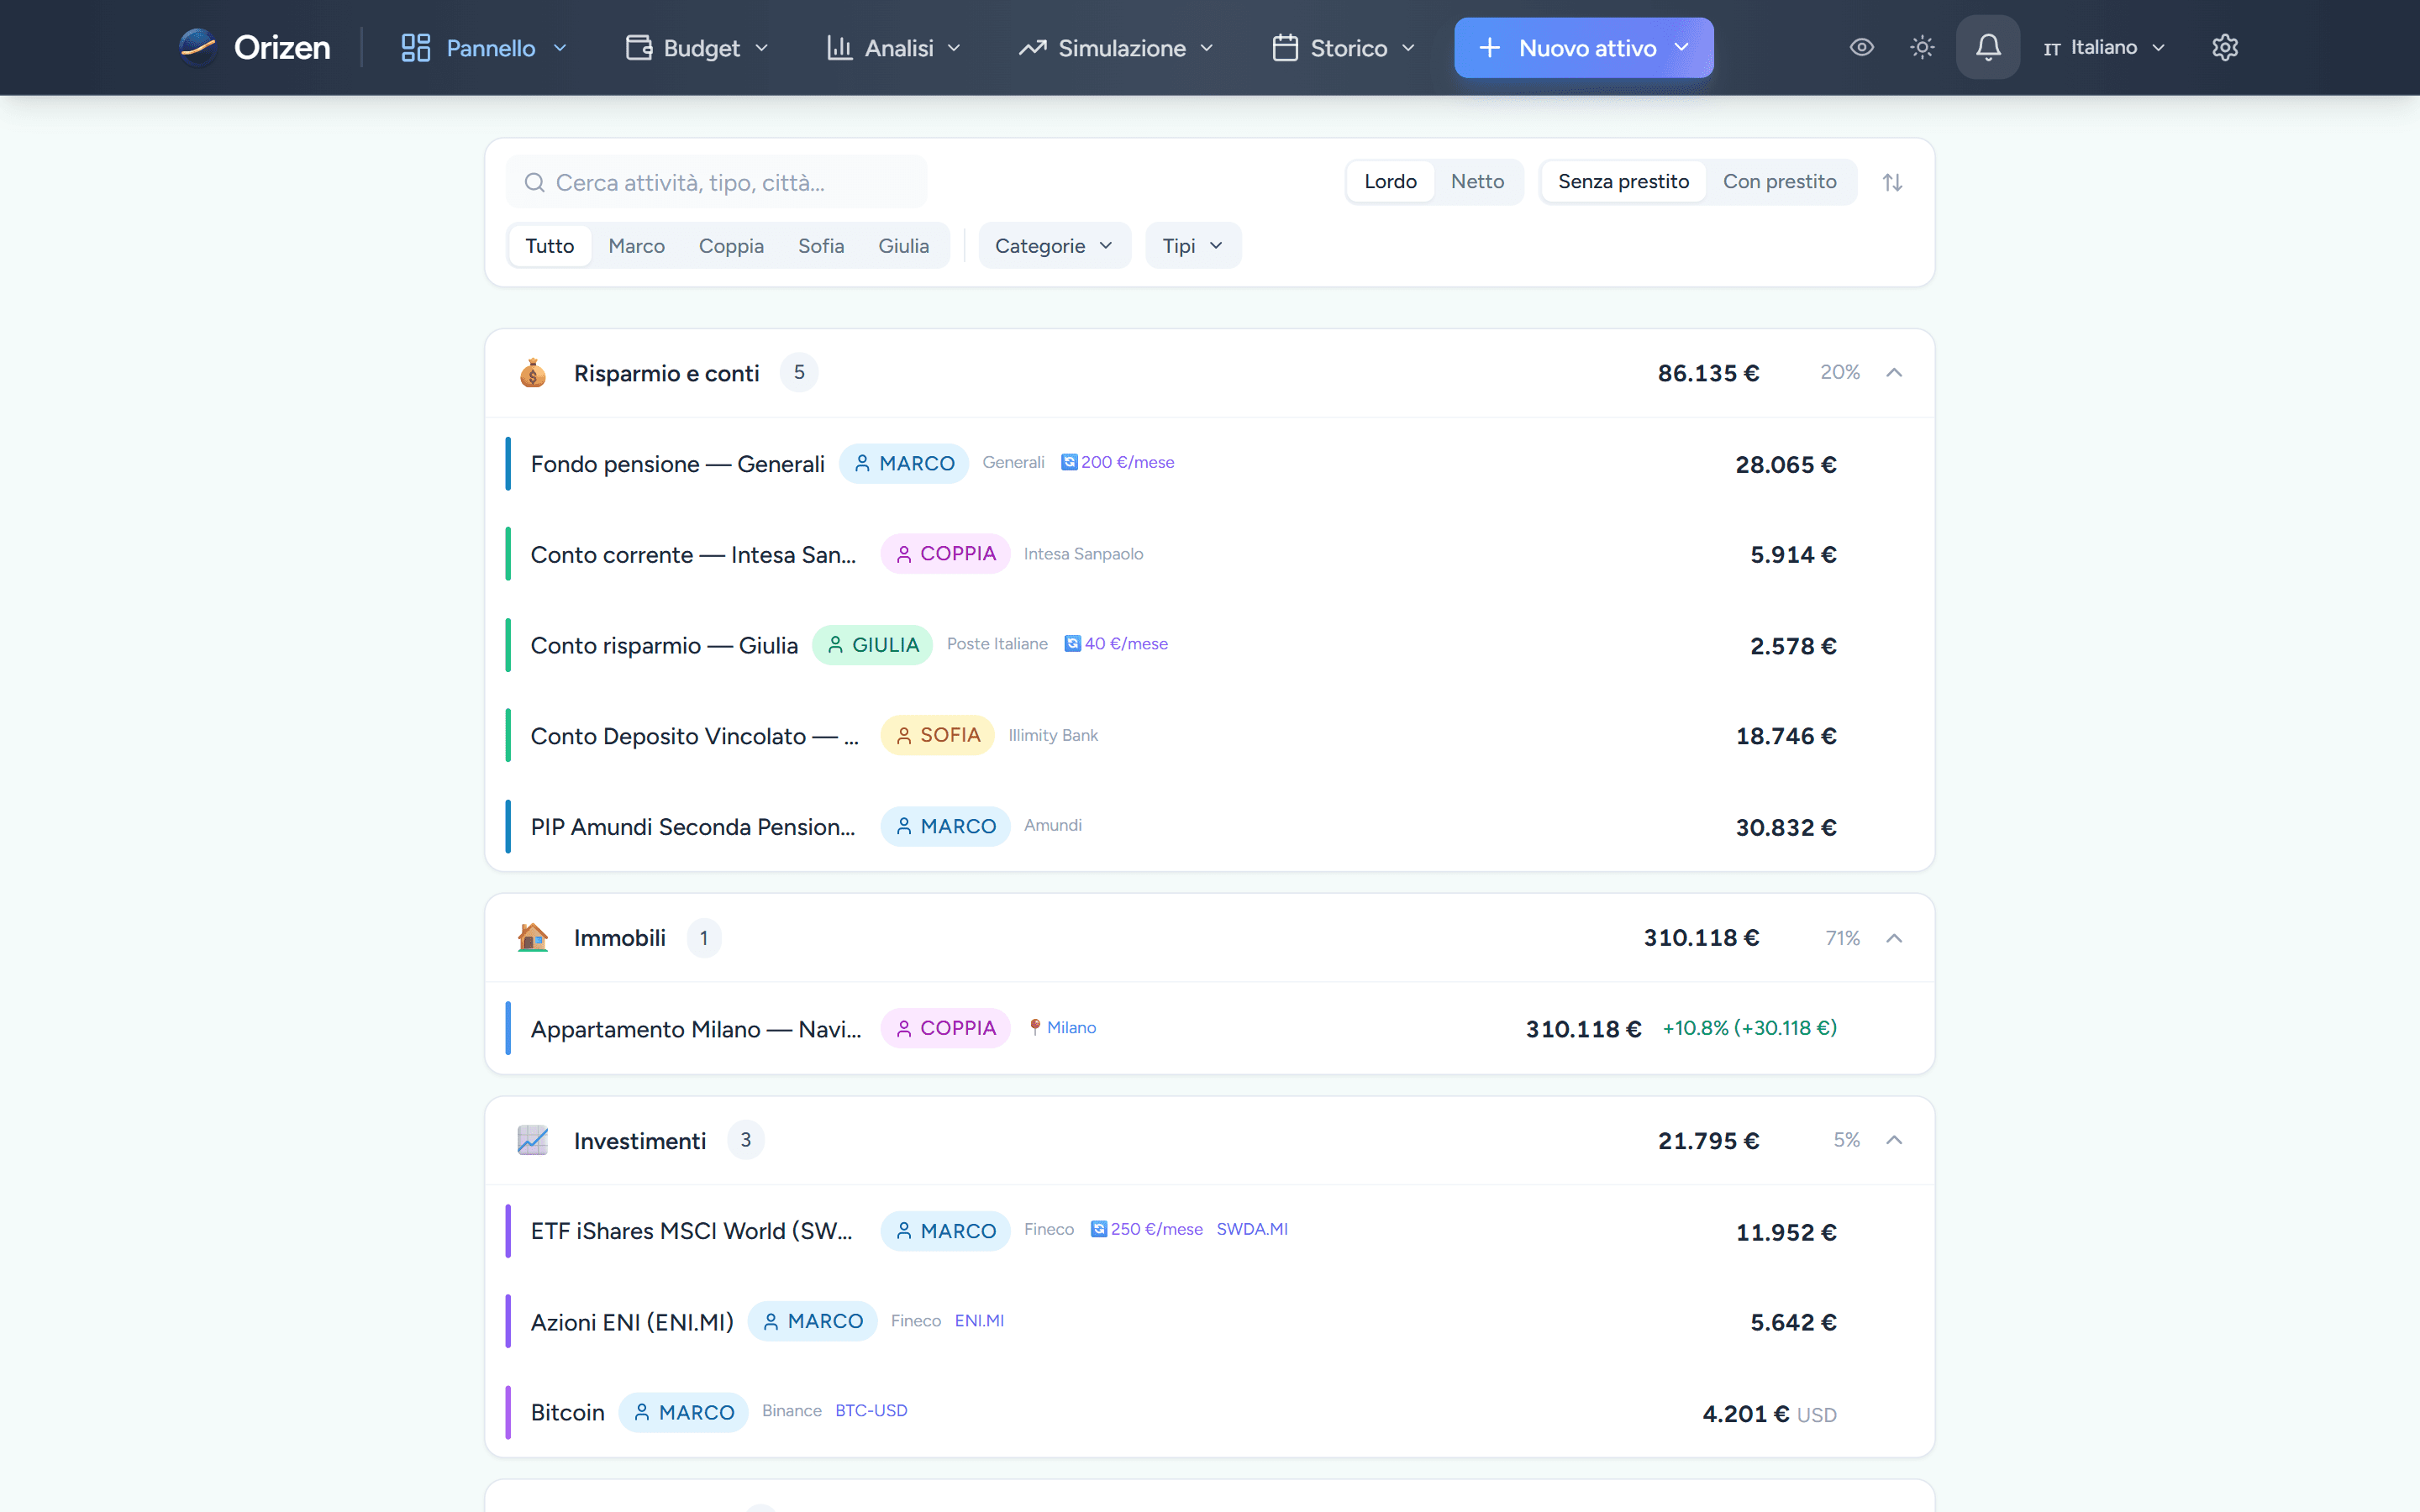Filter by the Sofia tab
The image size is (2420, 1512).
[x=821, y=246]
